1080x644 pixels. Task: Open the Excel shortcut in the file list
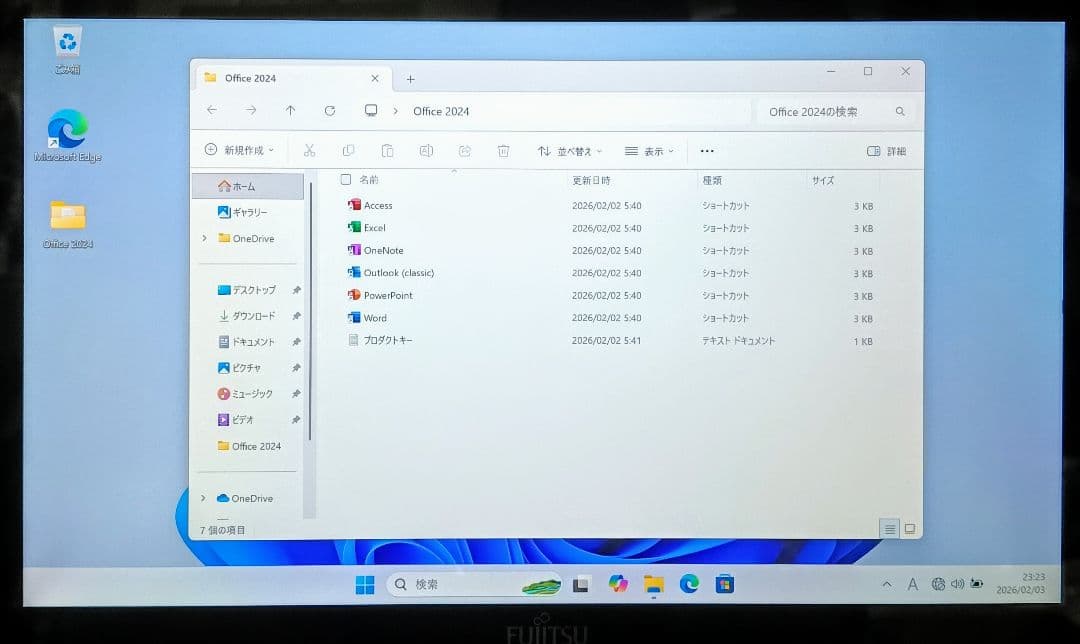(x=373, y=228)
